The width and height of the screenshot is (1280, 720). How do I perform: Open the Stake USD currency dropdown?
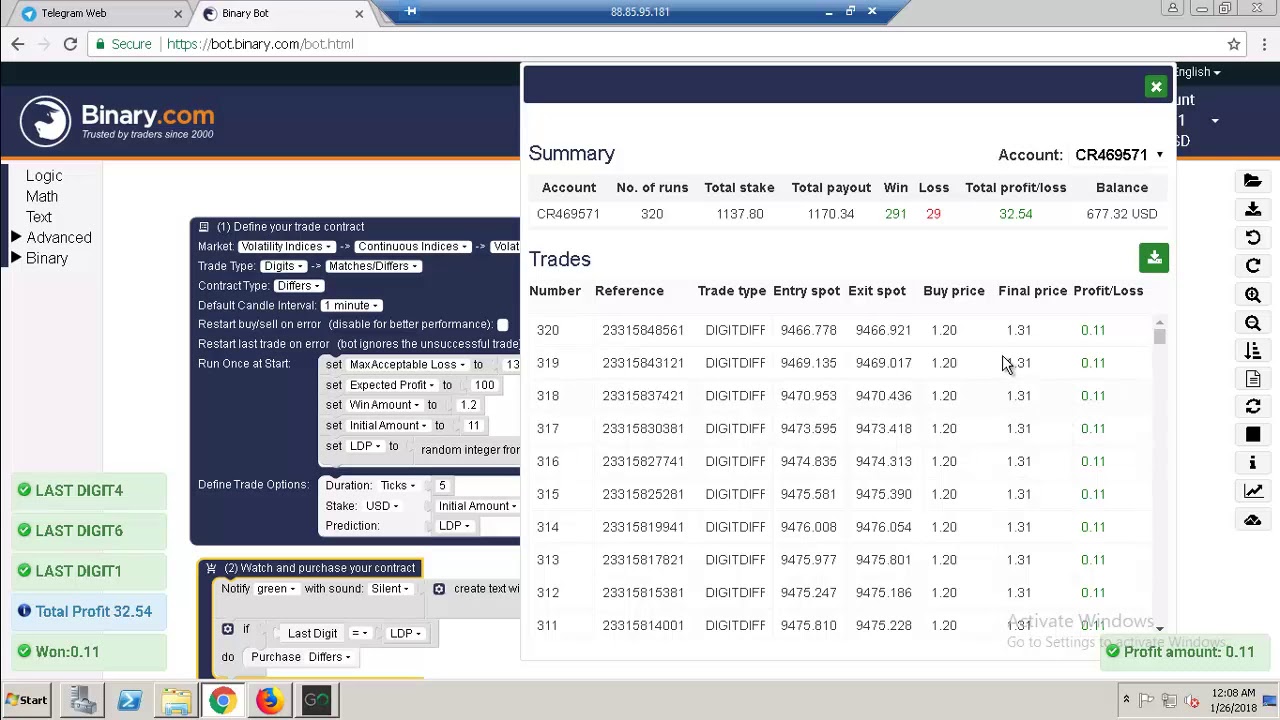382,506
